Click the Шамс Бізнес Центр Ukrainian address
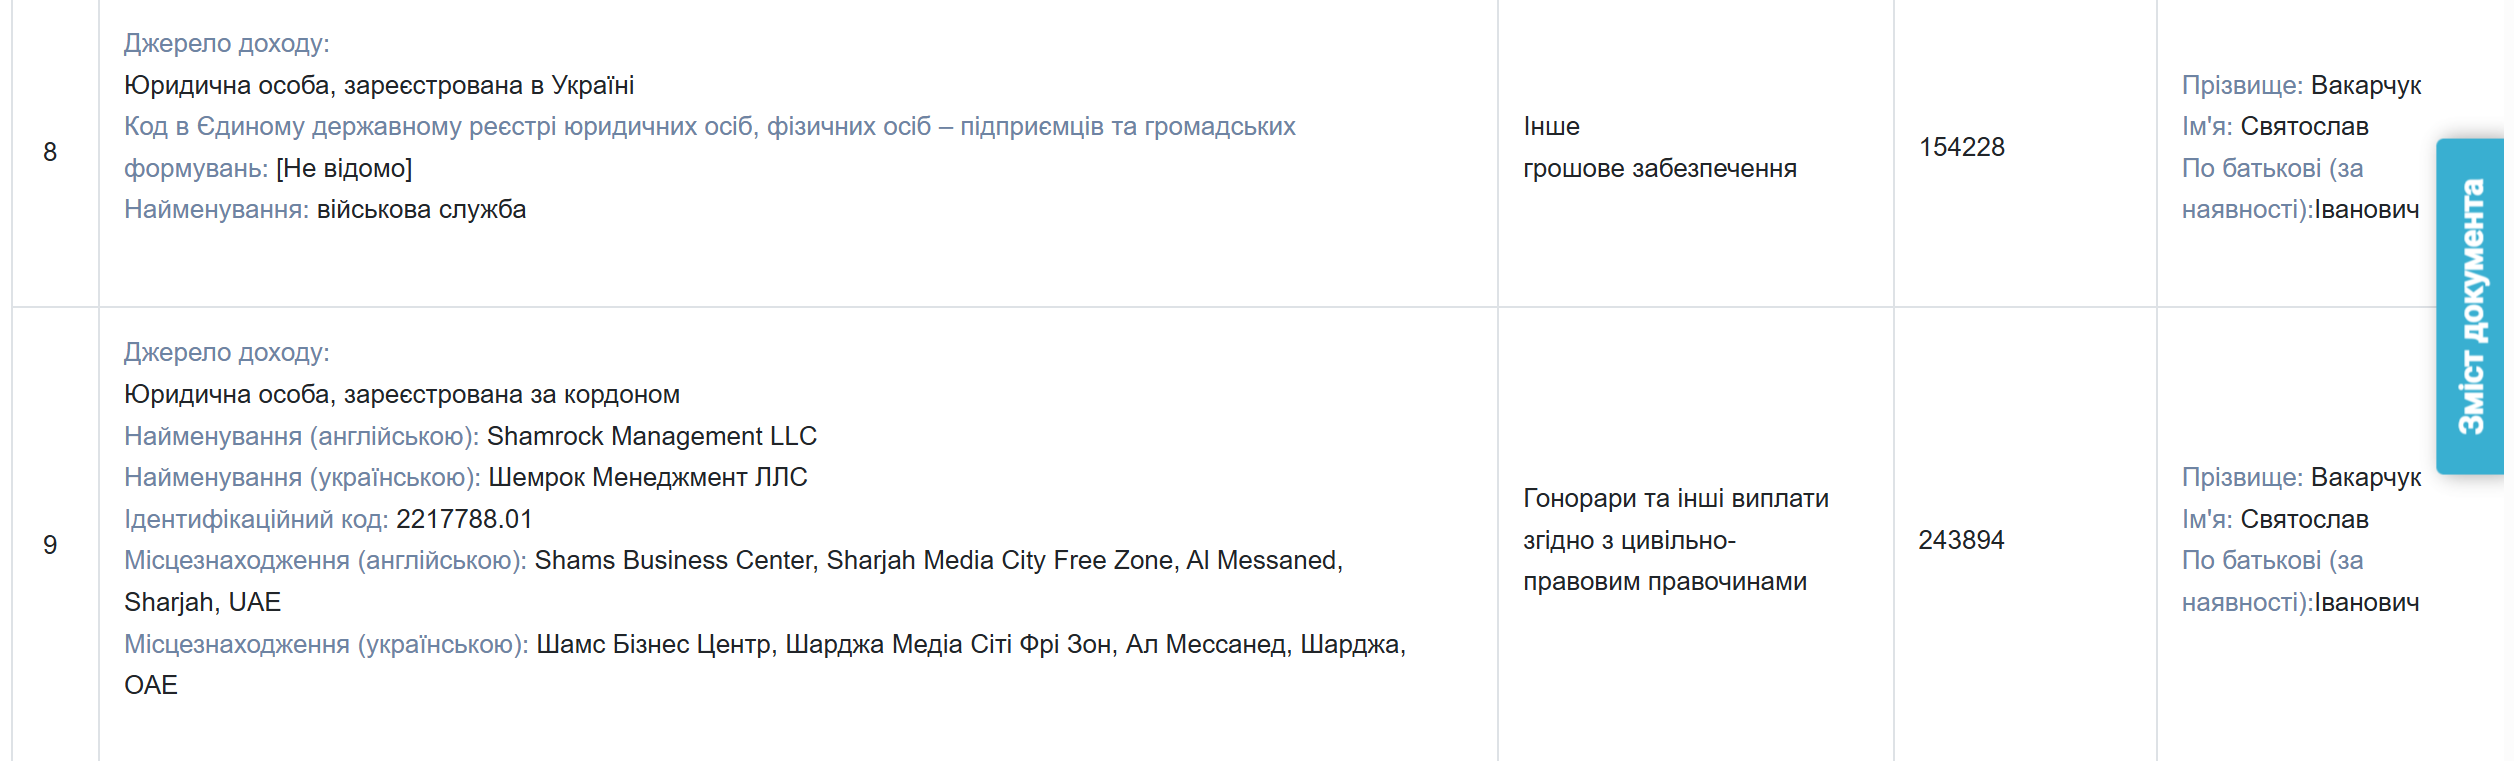 (970, 645)
